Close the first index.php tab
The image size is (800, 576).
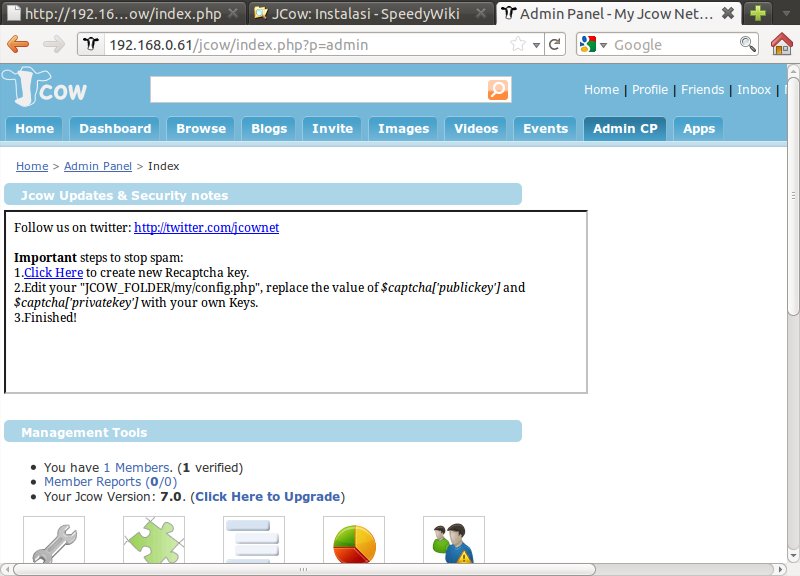[x=233, y=13]
